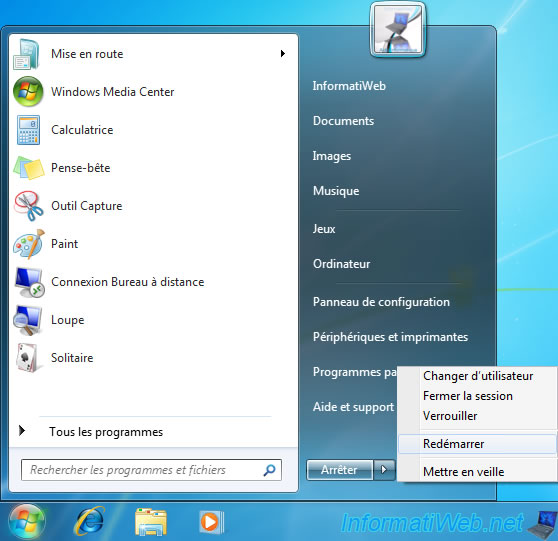Launch the Calculatrice app icon

pyautogui.click(x=28, y=130)
